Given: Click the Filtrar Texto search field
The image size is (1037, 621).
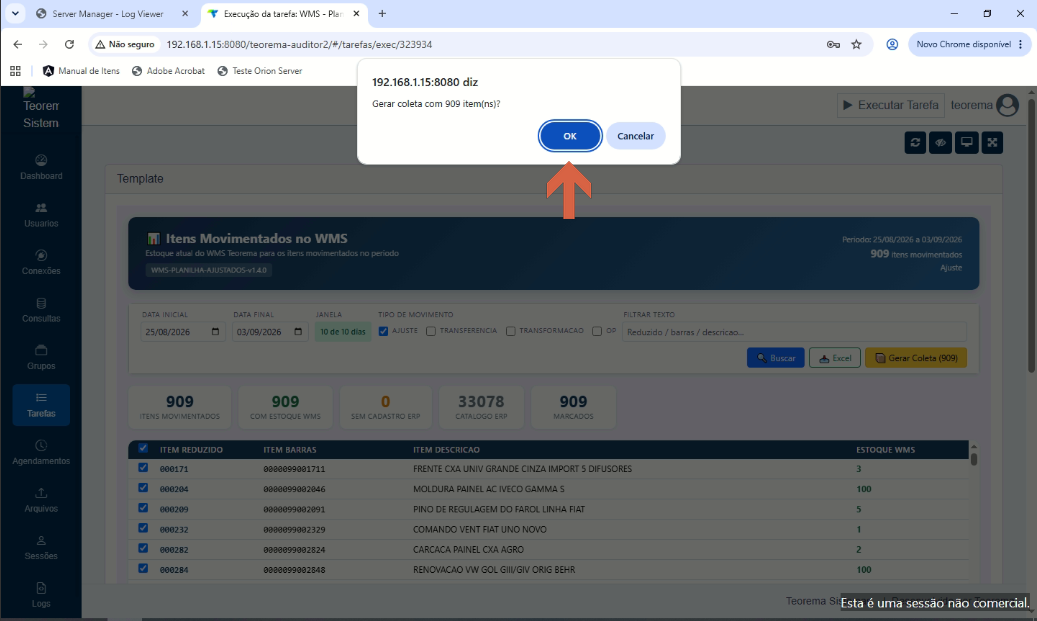Looking at the screenshot, I should 794,332.
